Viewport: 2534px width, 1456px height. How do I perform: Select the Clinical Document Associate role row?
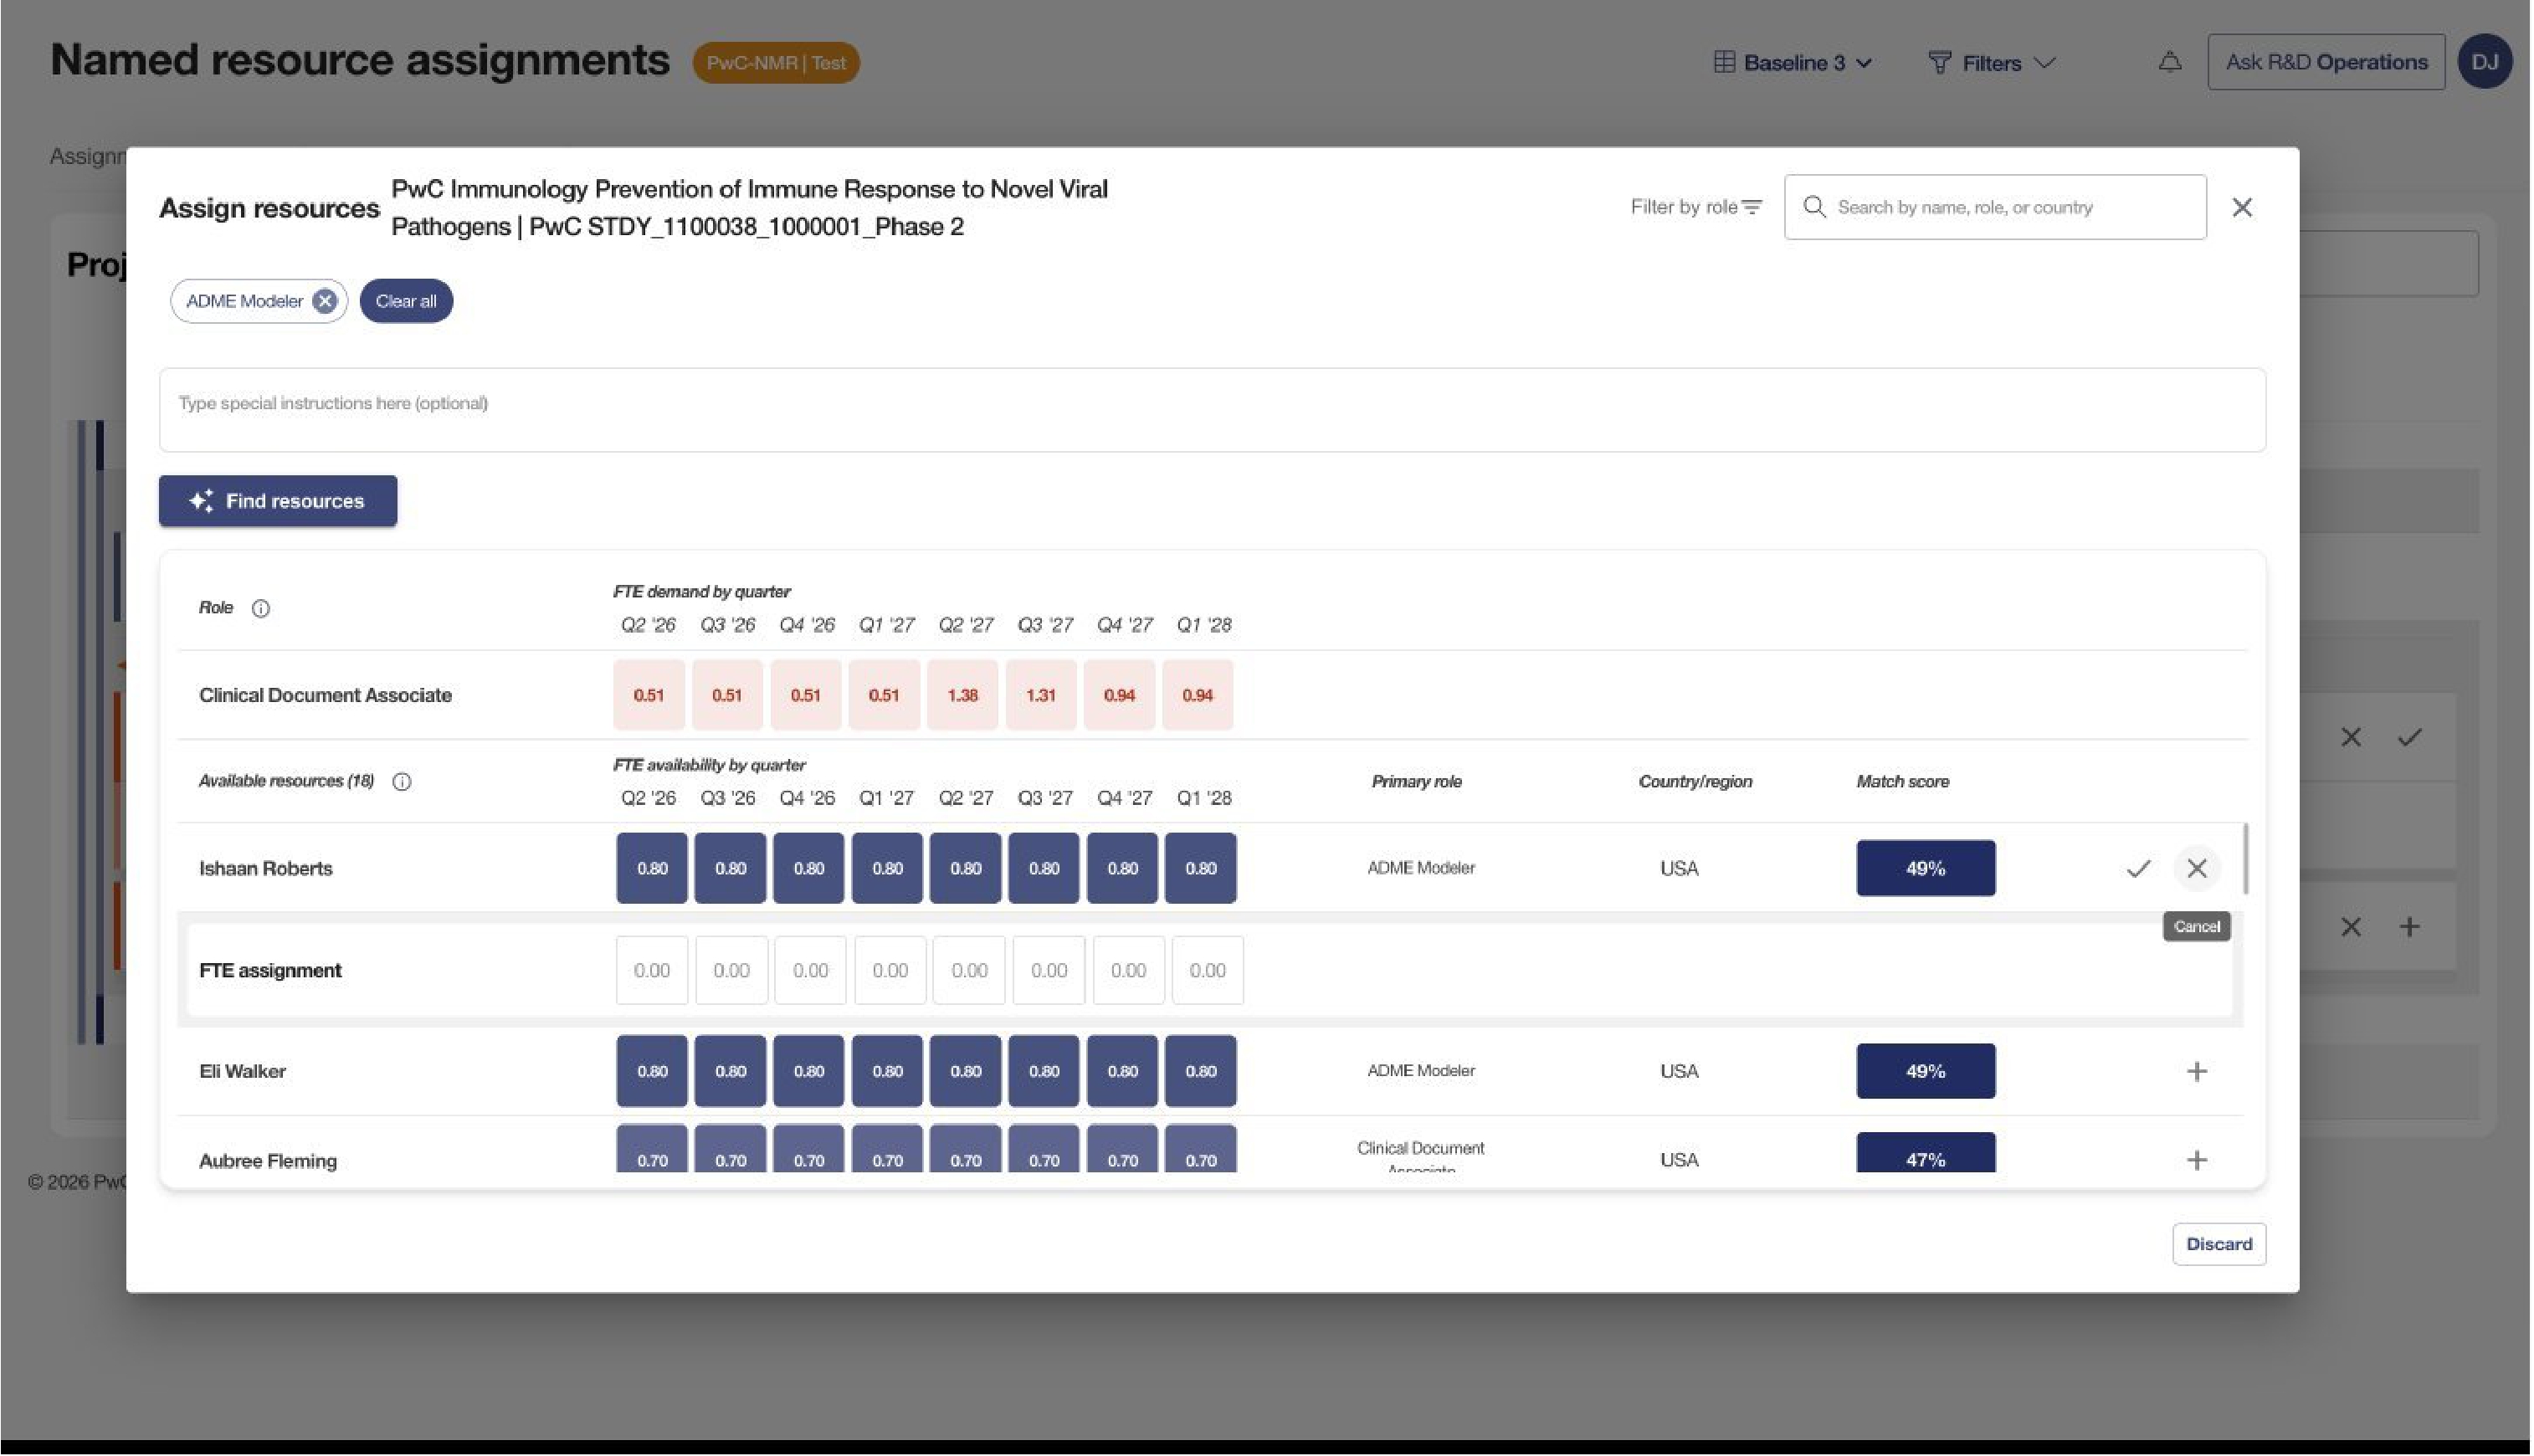click(1212, 696)
